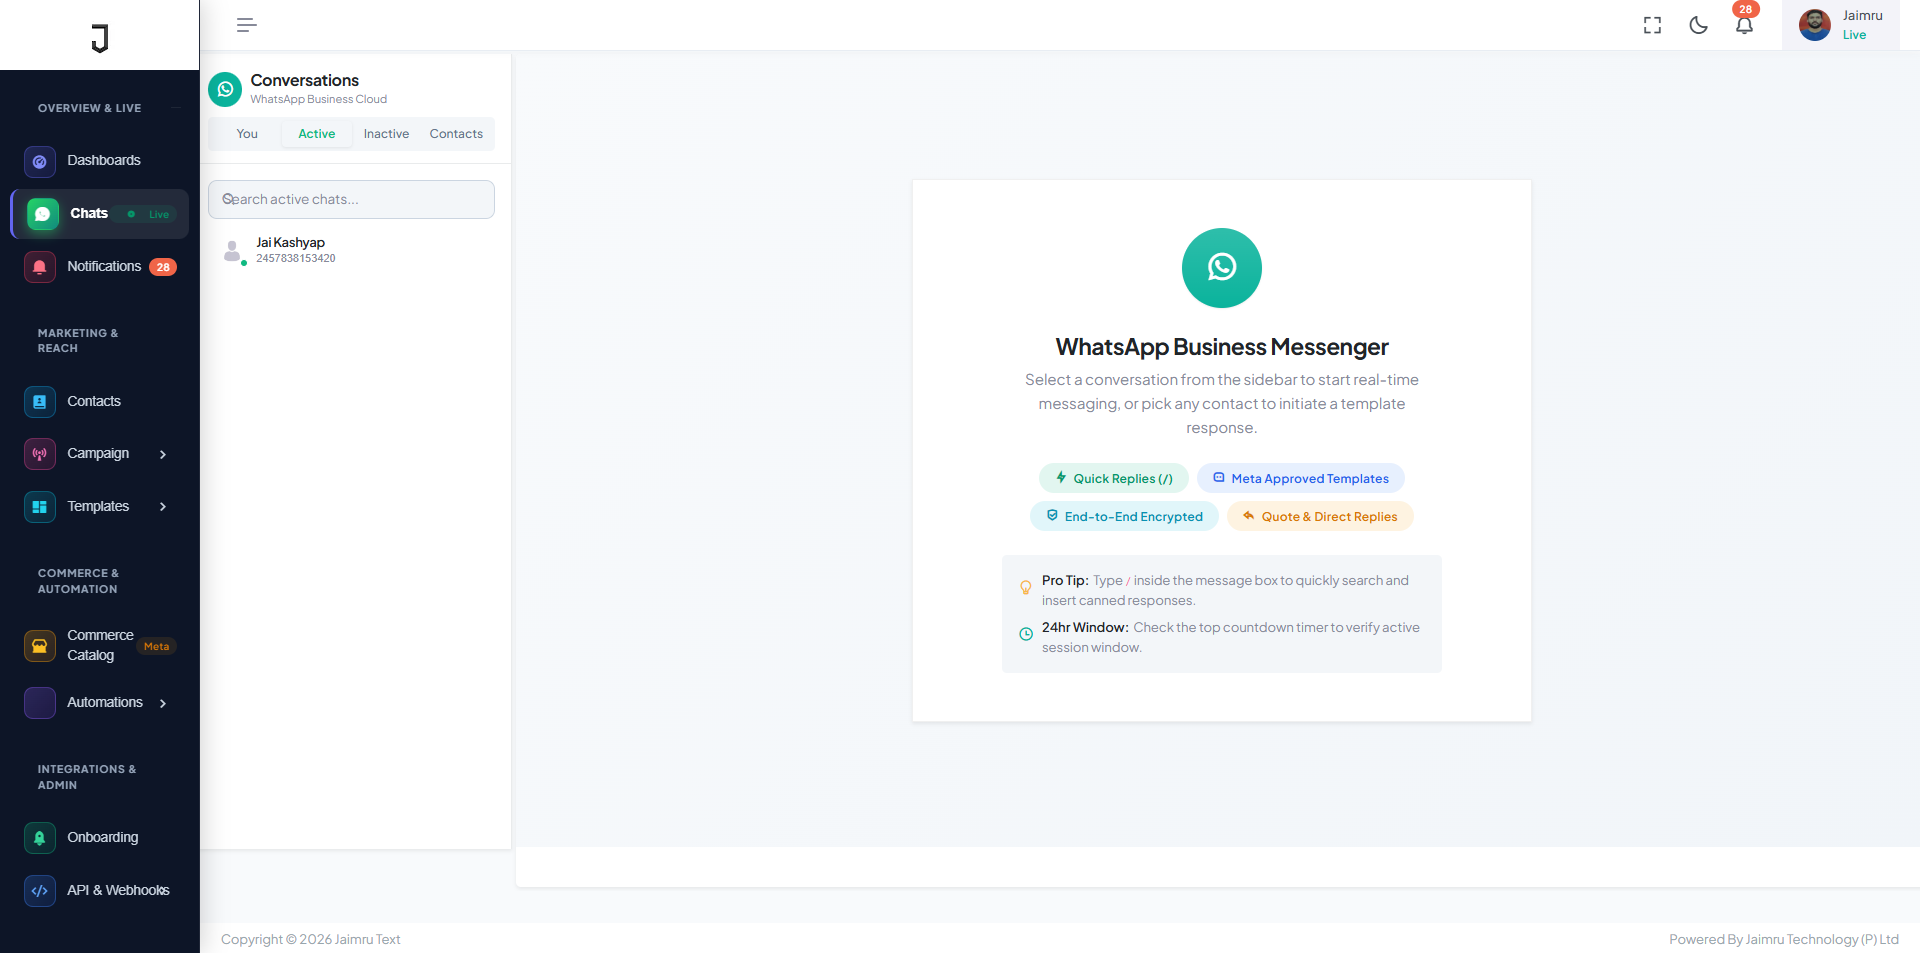Open the Chats sidebar item

click(99, 214)
